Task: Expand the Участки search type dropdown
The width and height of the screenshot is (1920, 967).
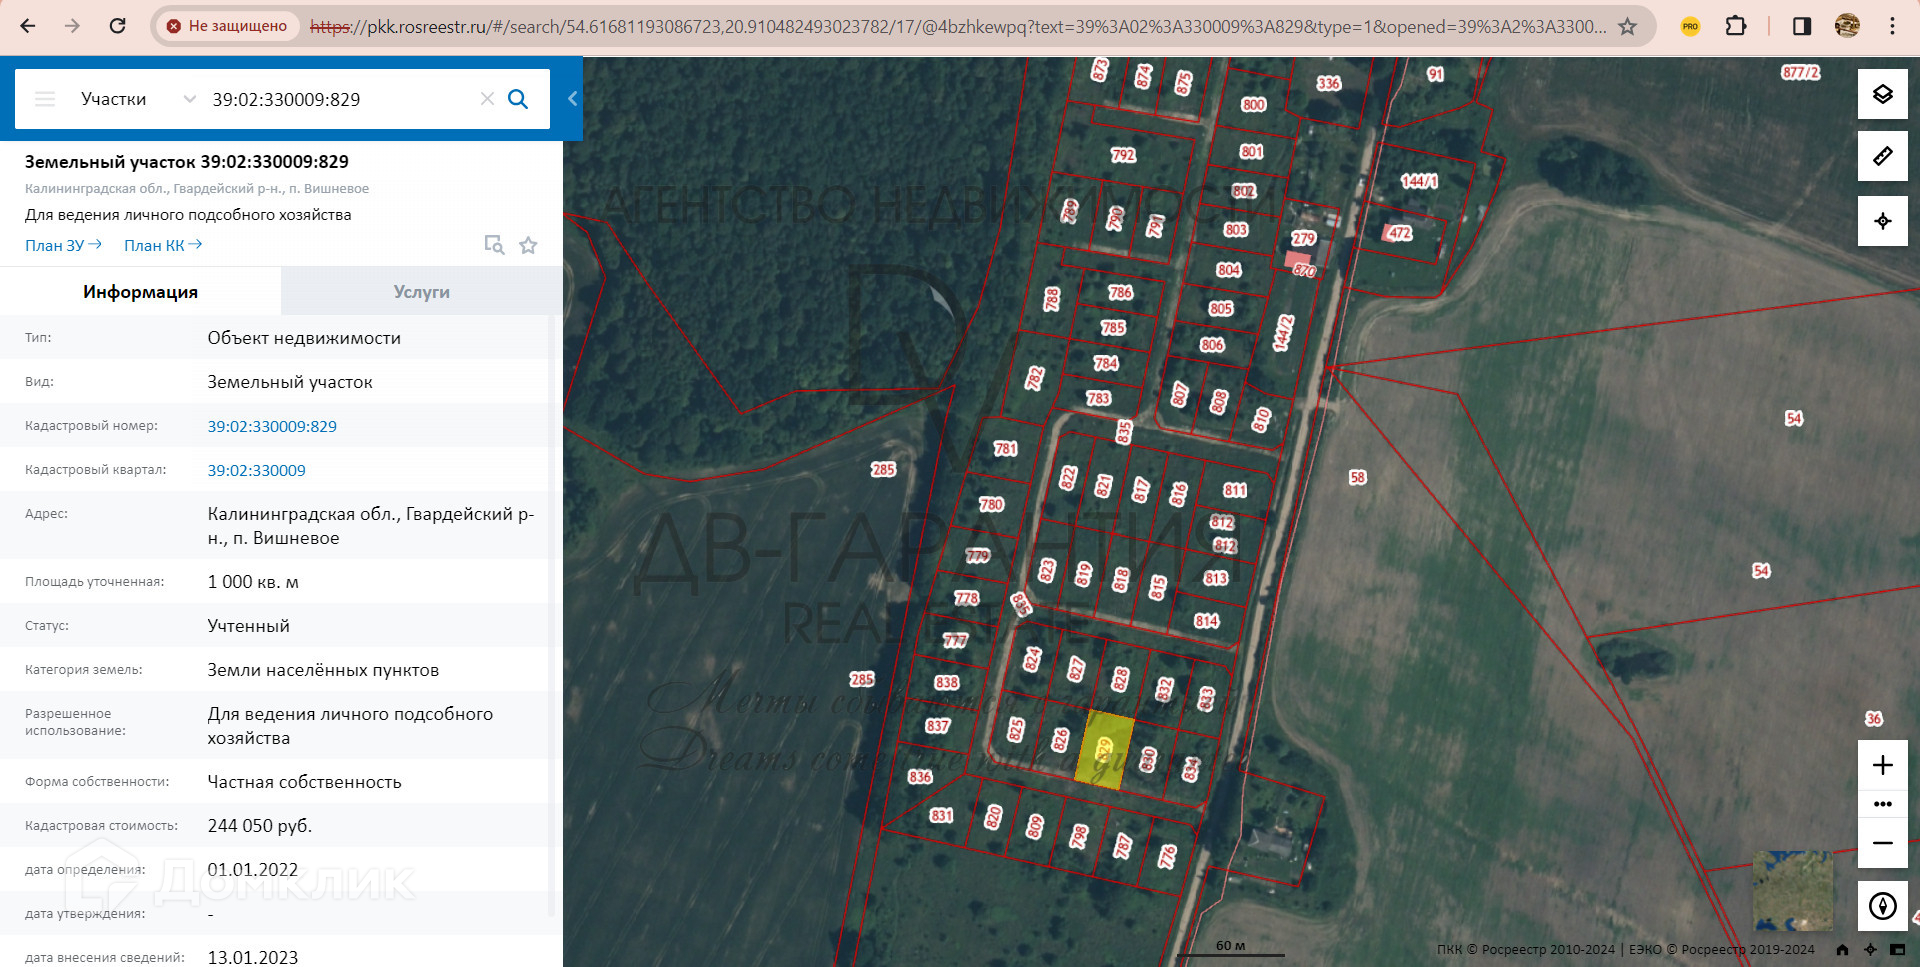Action: [189, 99]
